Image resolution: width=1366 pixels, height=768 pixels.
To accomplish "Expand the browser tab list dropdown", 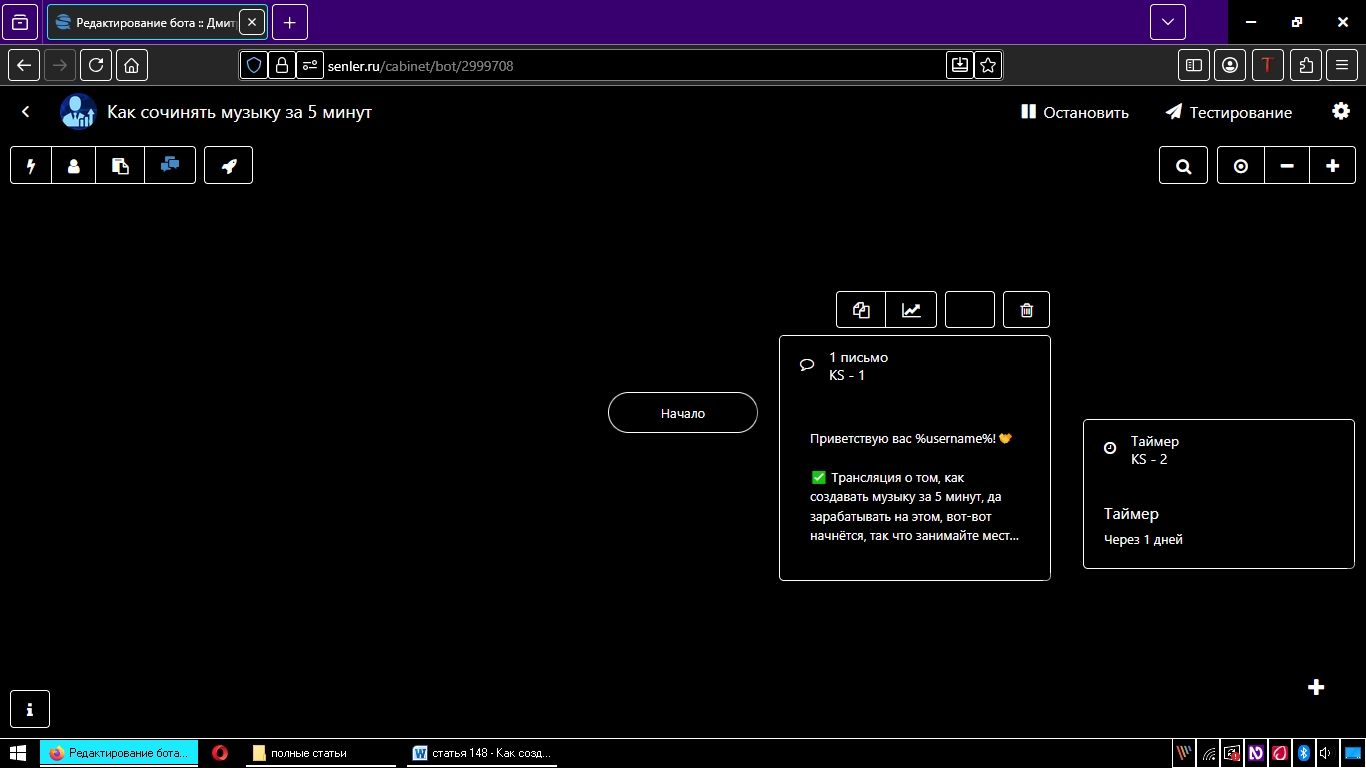I will click(x=1167, y=22).
